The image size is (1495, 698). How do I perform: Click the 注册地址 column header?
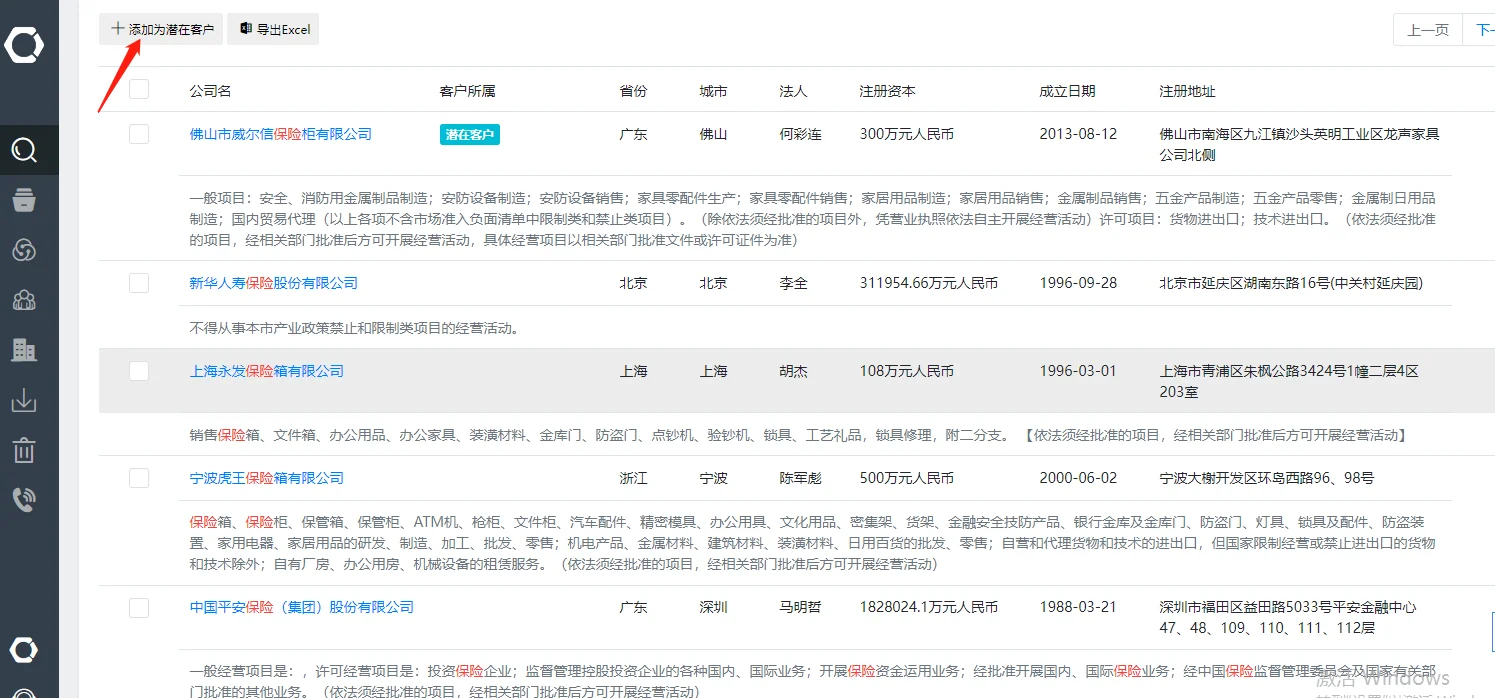pyautogui.click(x=1187, y=91)
